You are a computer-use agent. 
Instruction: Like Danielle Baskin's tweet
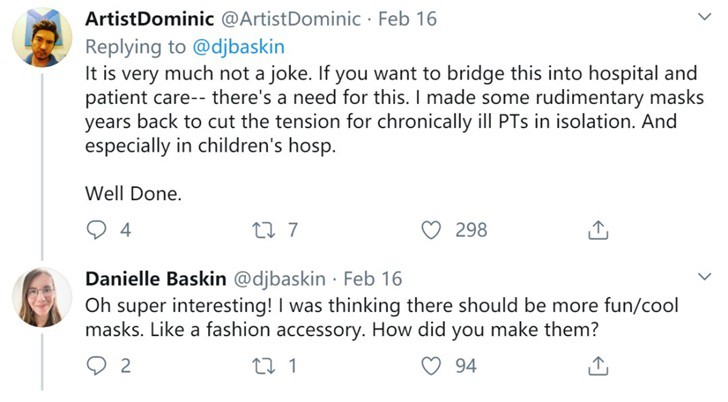(x=431, y=366)
